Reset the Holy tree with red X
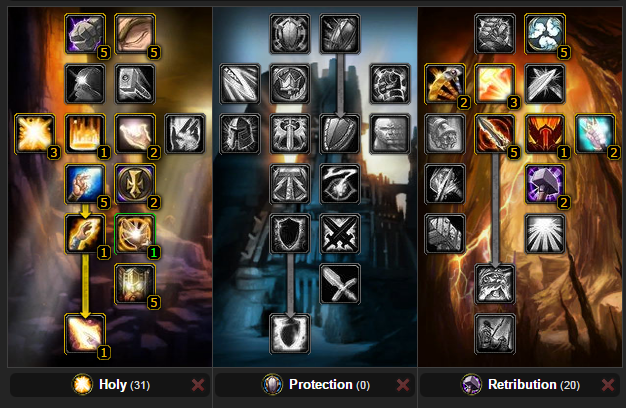The image size is (626, 408). point(198,385)
